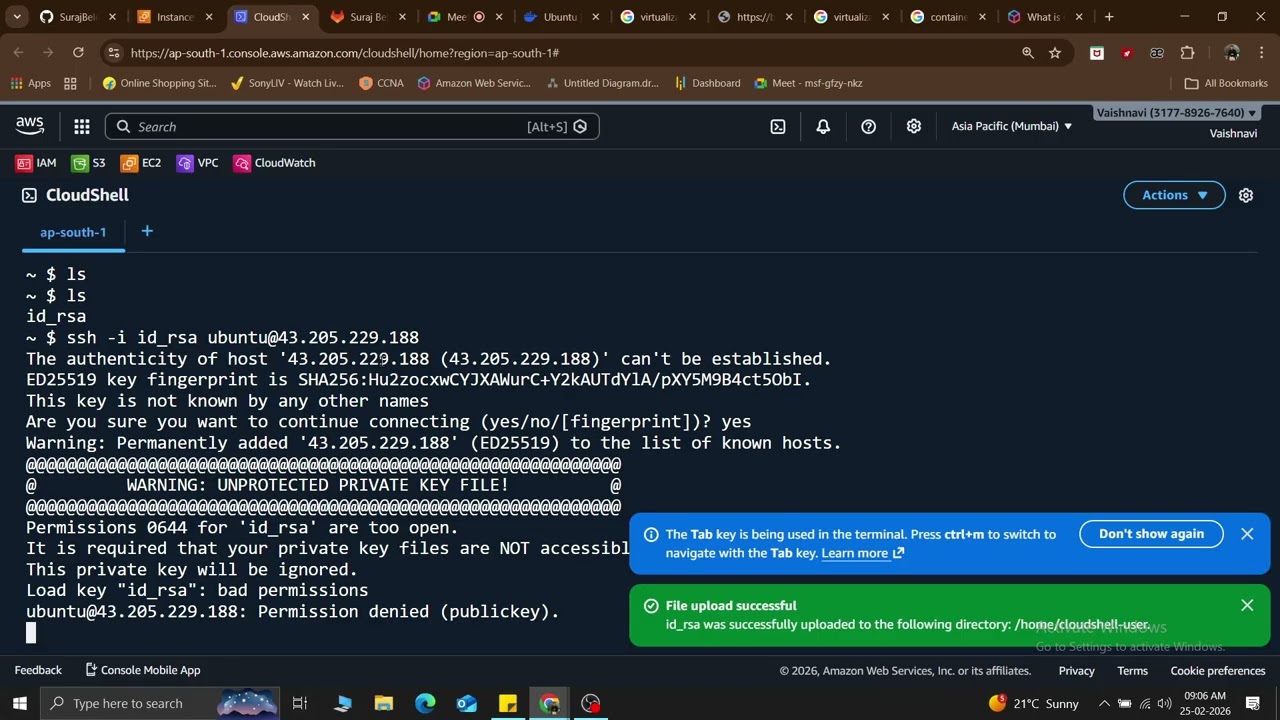Open Dashboard bookmark
This screenshot has height=720, width=1280.
point(708,83)
